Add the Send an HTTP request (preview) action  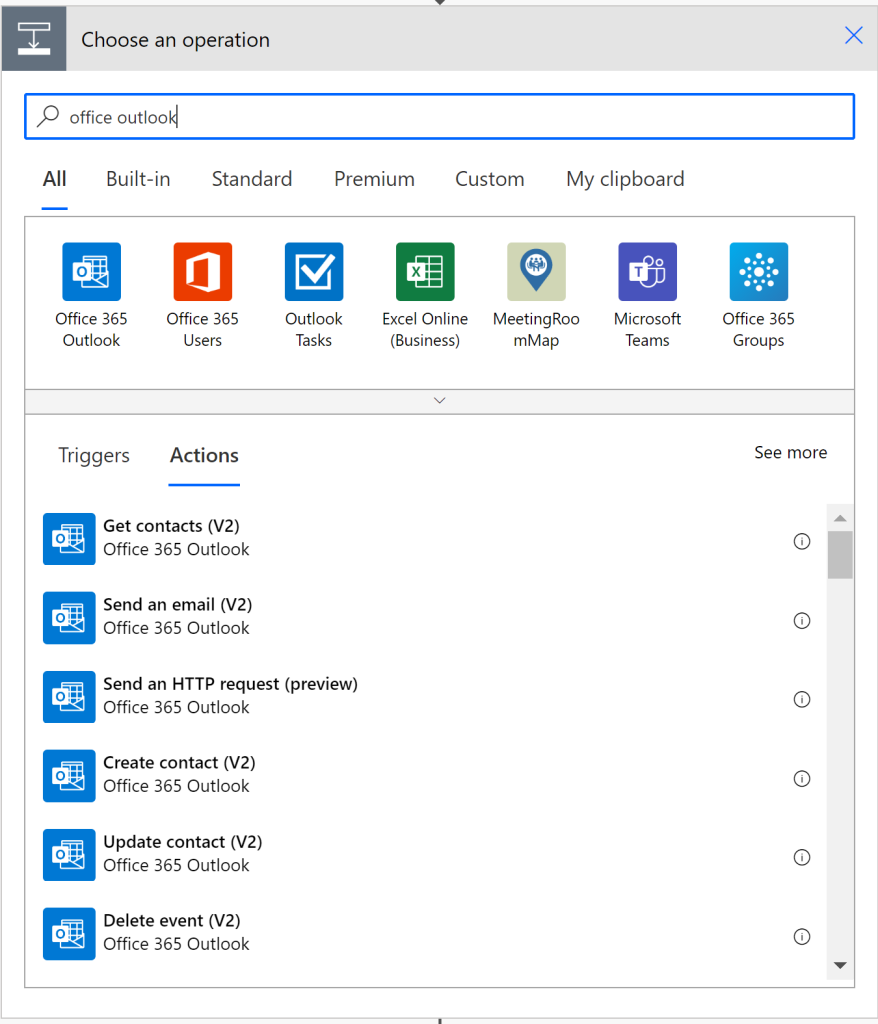[x=425, y=696]
